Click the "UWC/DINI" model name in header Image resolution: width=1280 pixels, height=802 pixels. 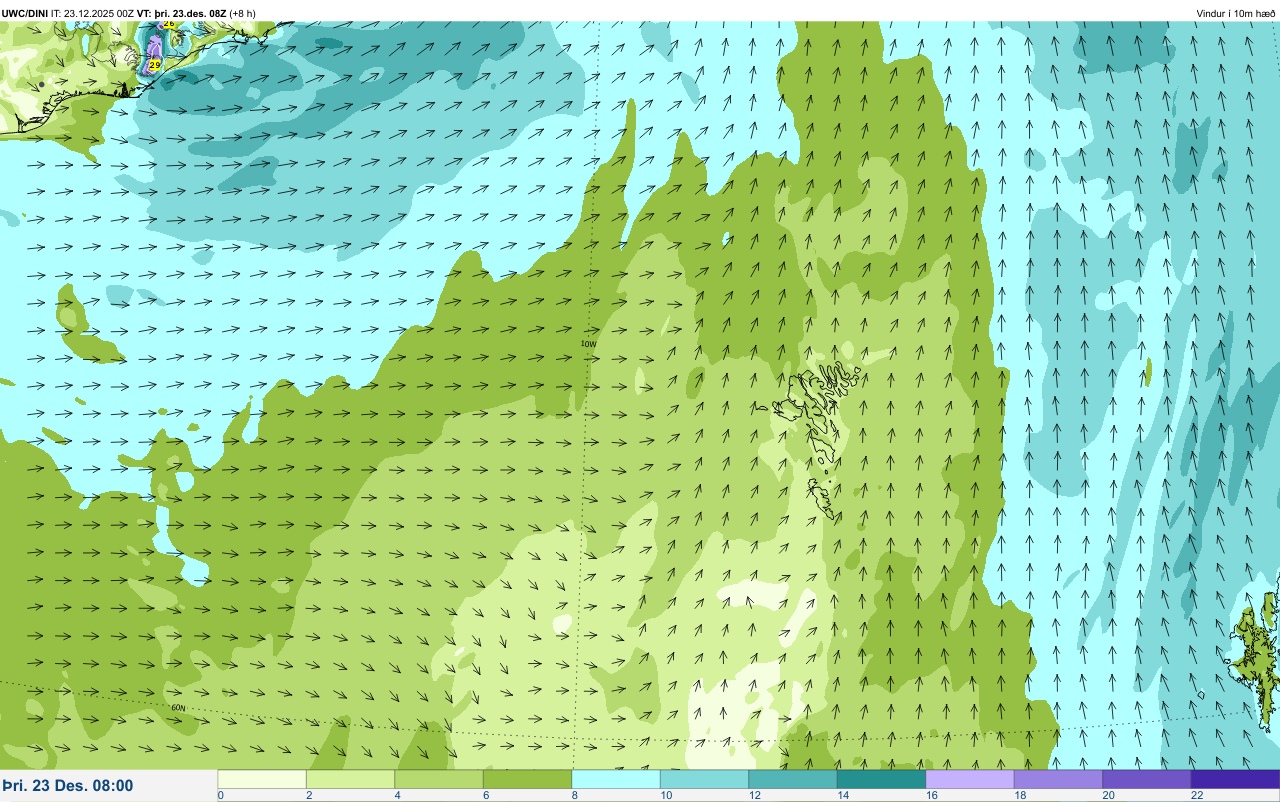click(x=25, y=13)
